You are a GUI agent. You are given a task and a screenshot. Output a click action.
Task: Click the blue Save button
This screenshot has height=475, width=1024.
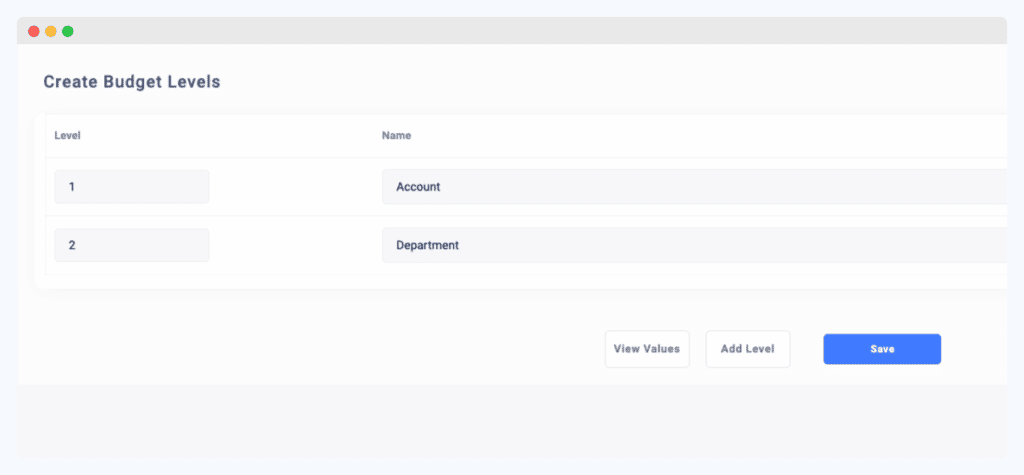881,349
